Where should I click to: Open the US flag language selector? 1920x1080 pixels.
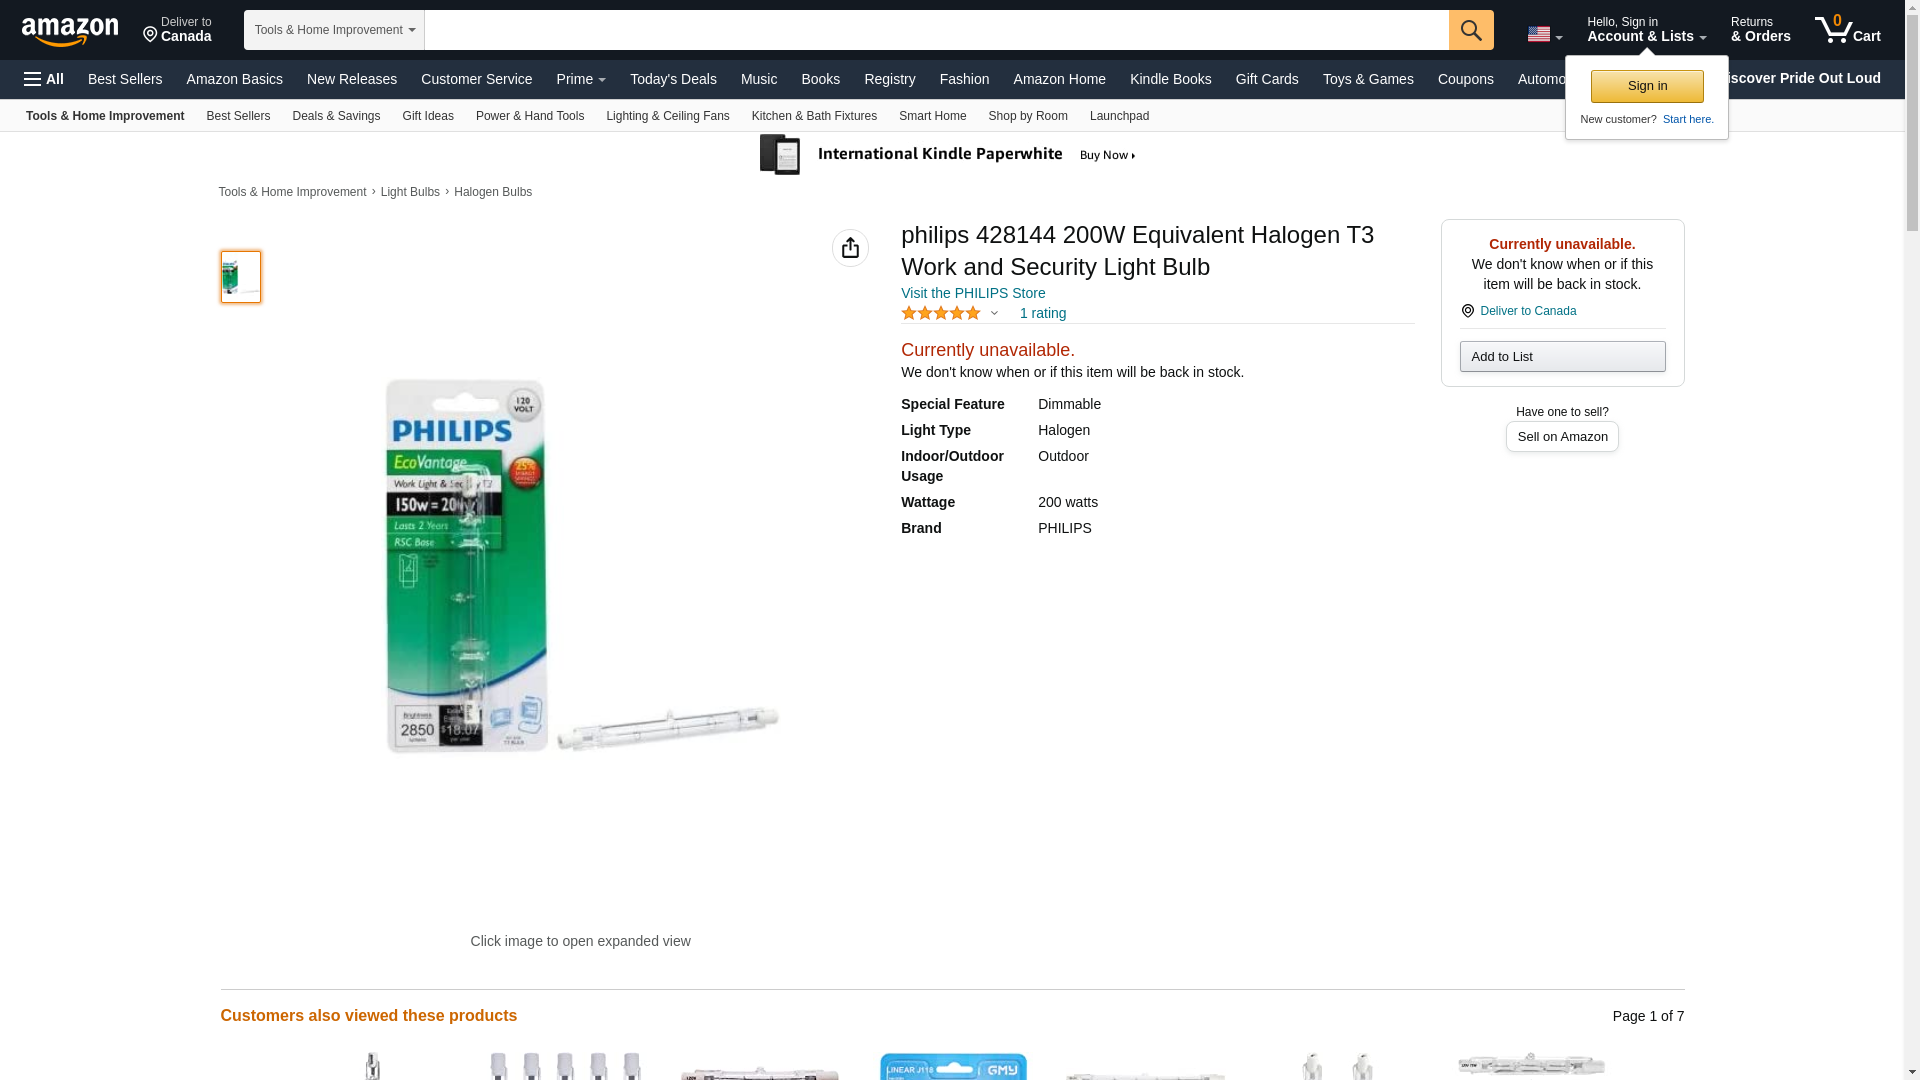tap(1544, 34)
